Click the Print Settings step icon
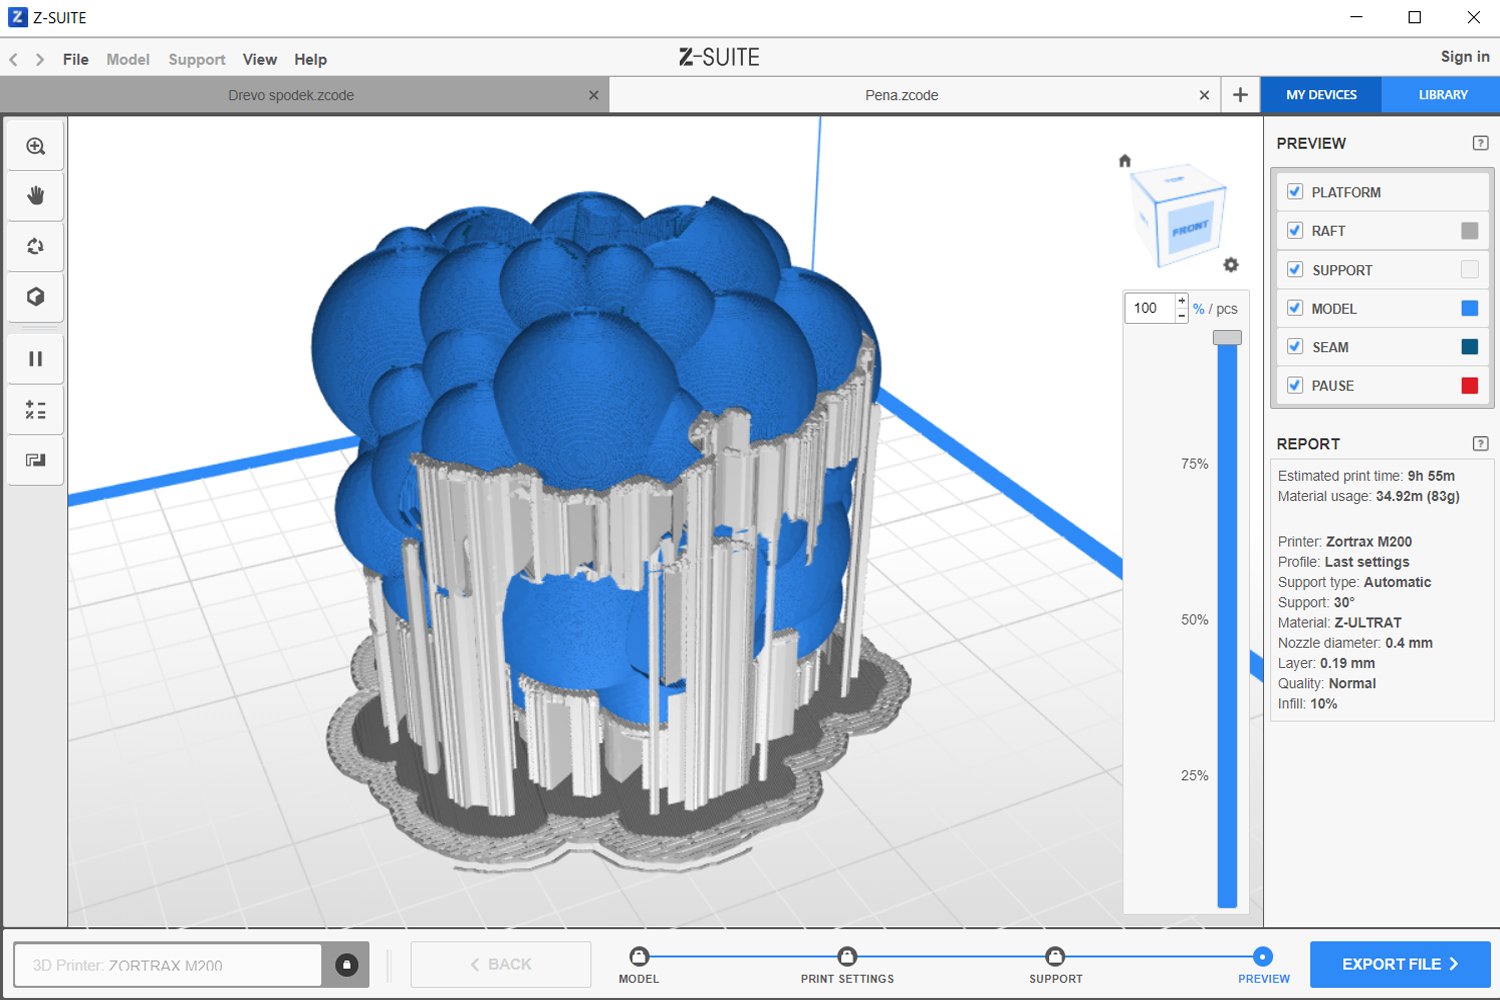Image resolution: width=1500 pixels, height=1000 pixels. click(x=847, y=956)
